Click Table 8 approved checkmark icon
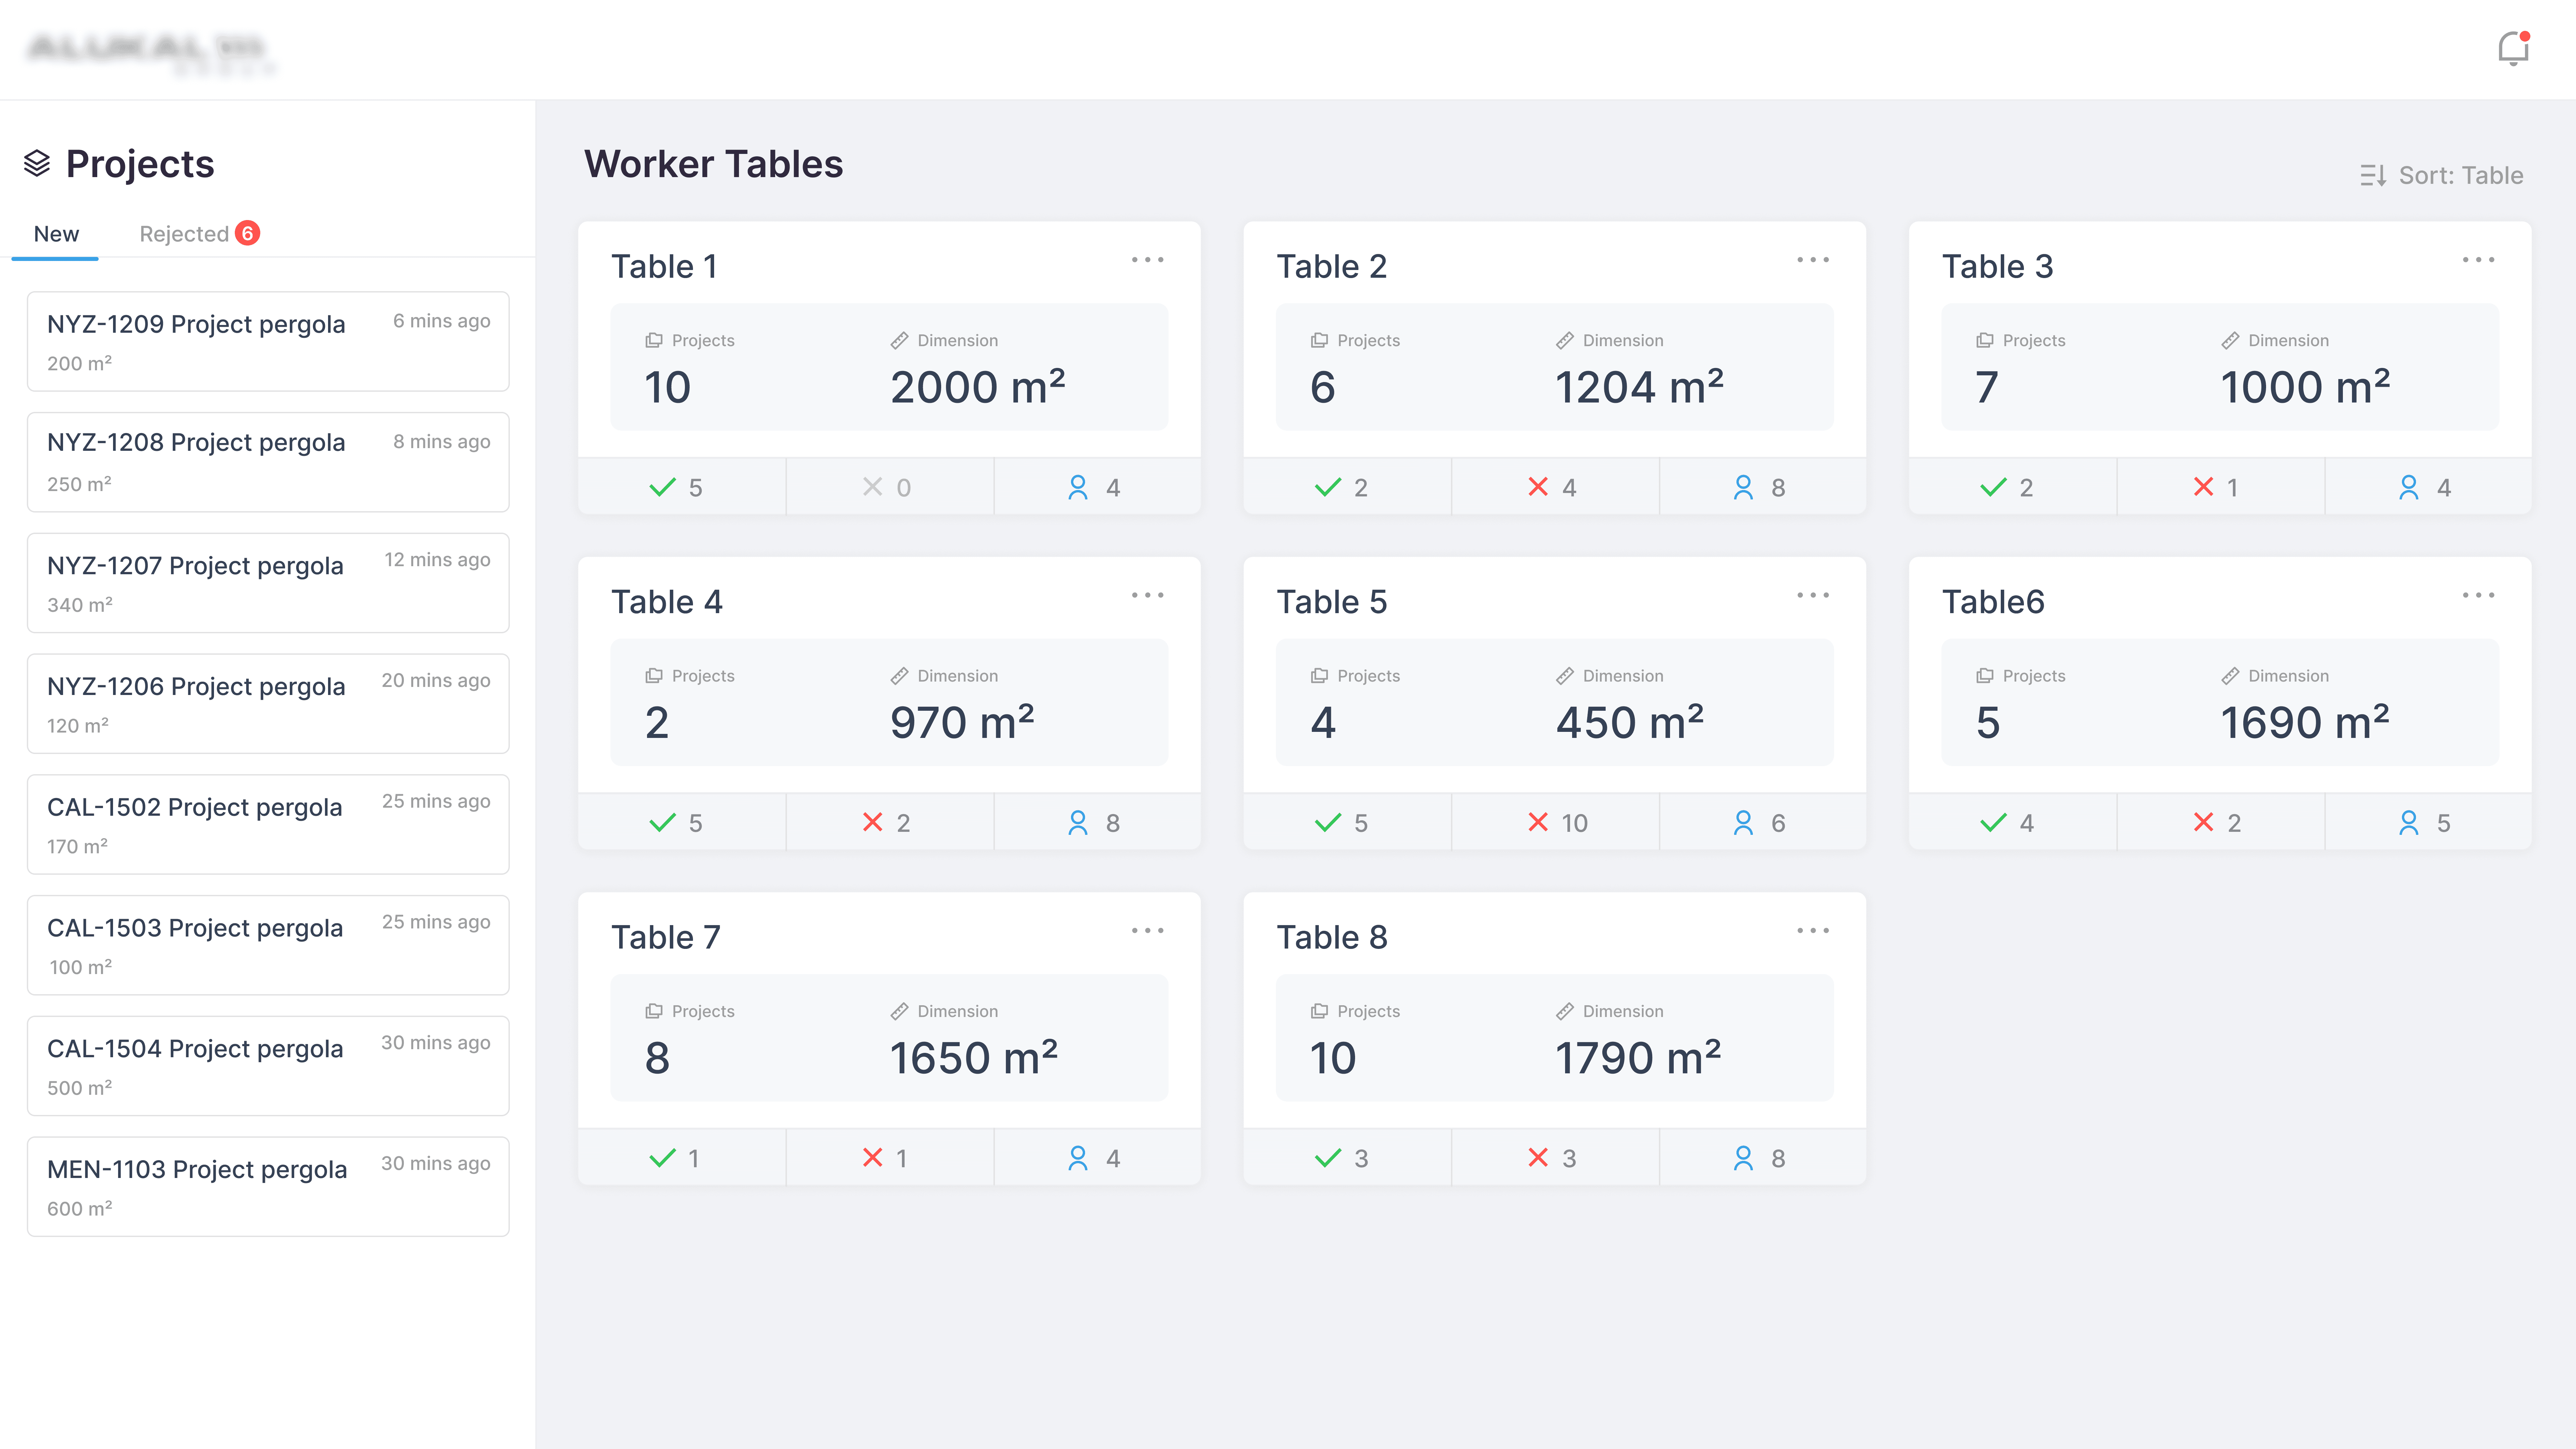The width and height of the screenshot is (2576, 1449). [1328, 1158]
